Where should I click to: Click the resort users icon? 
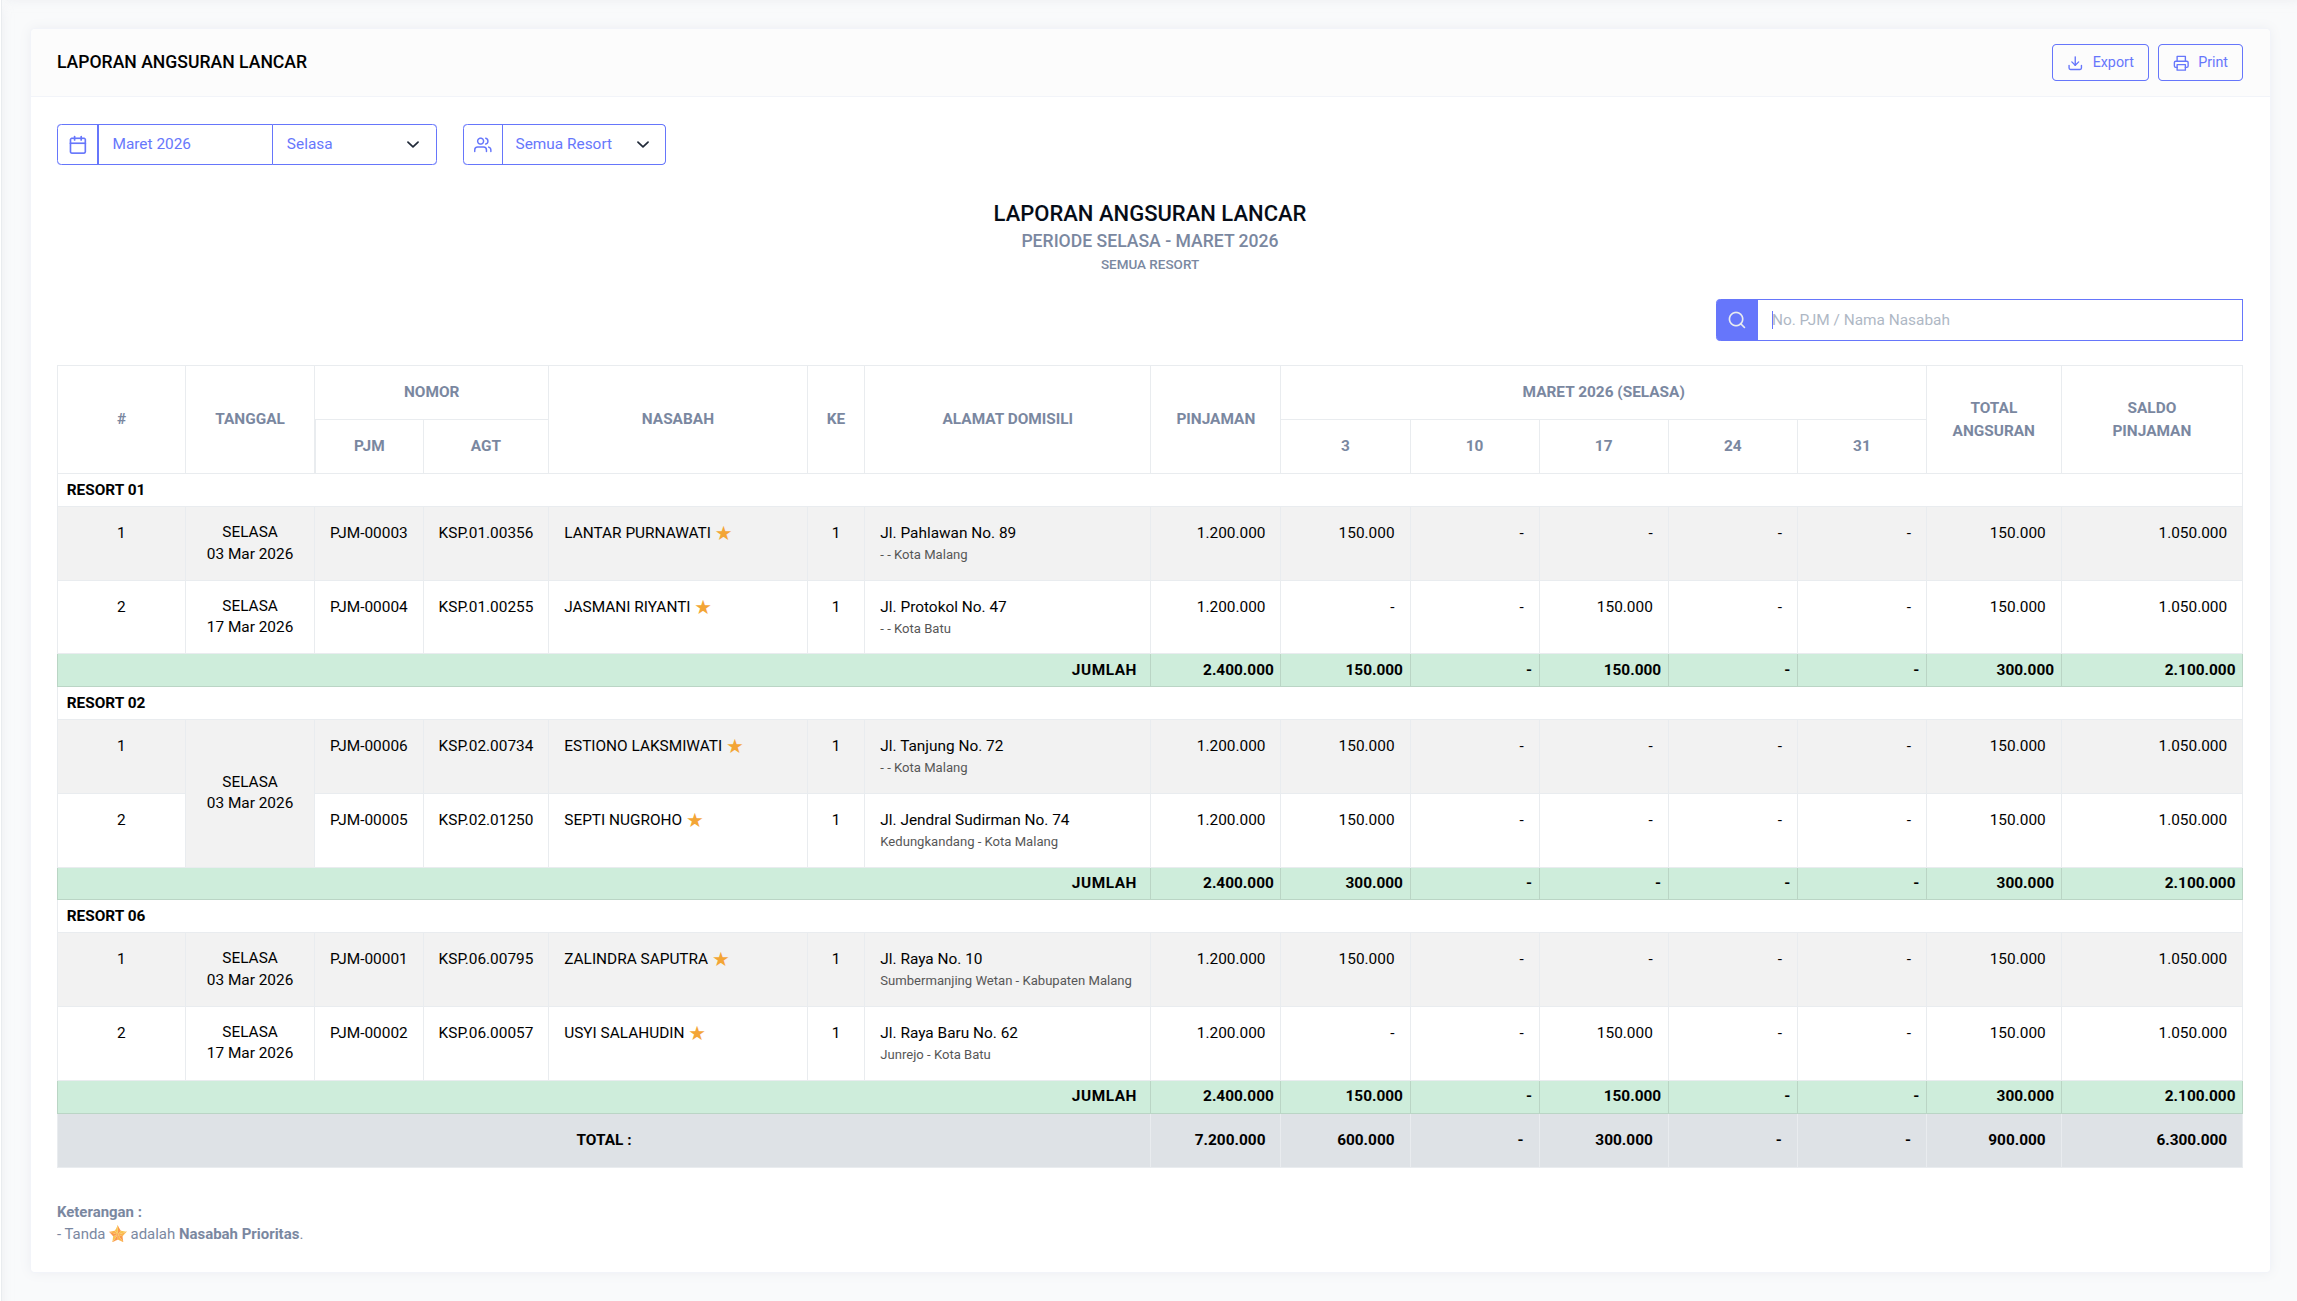pos(483,144)
